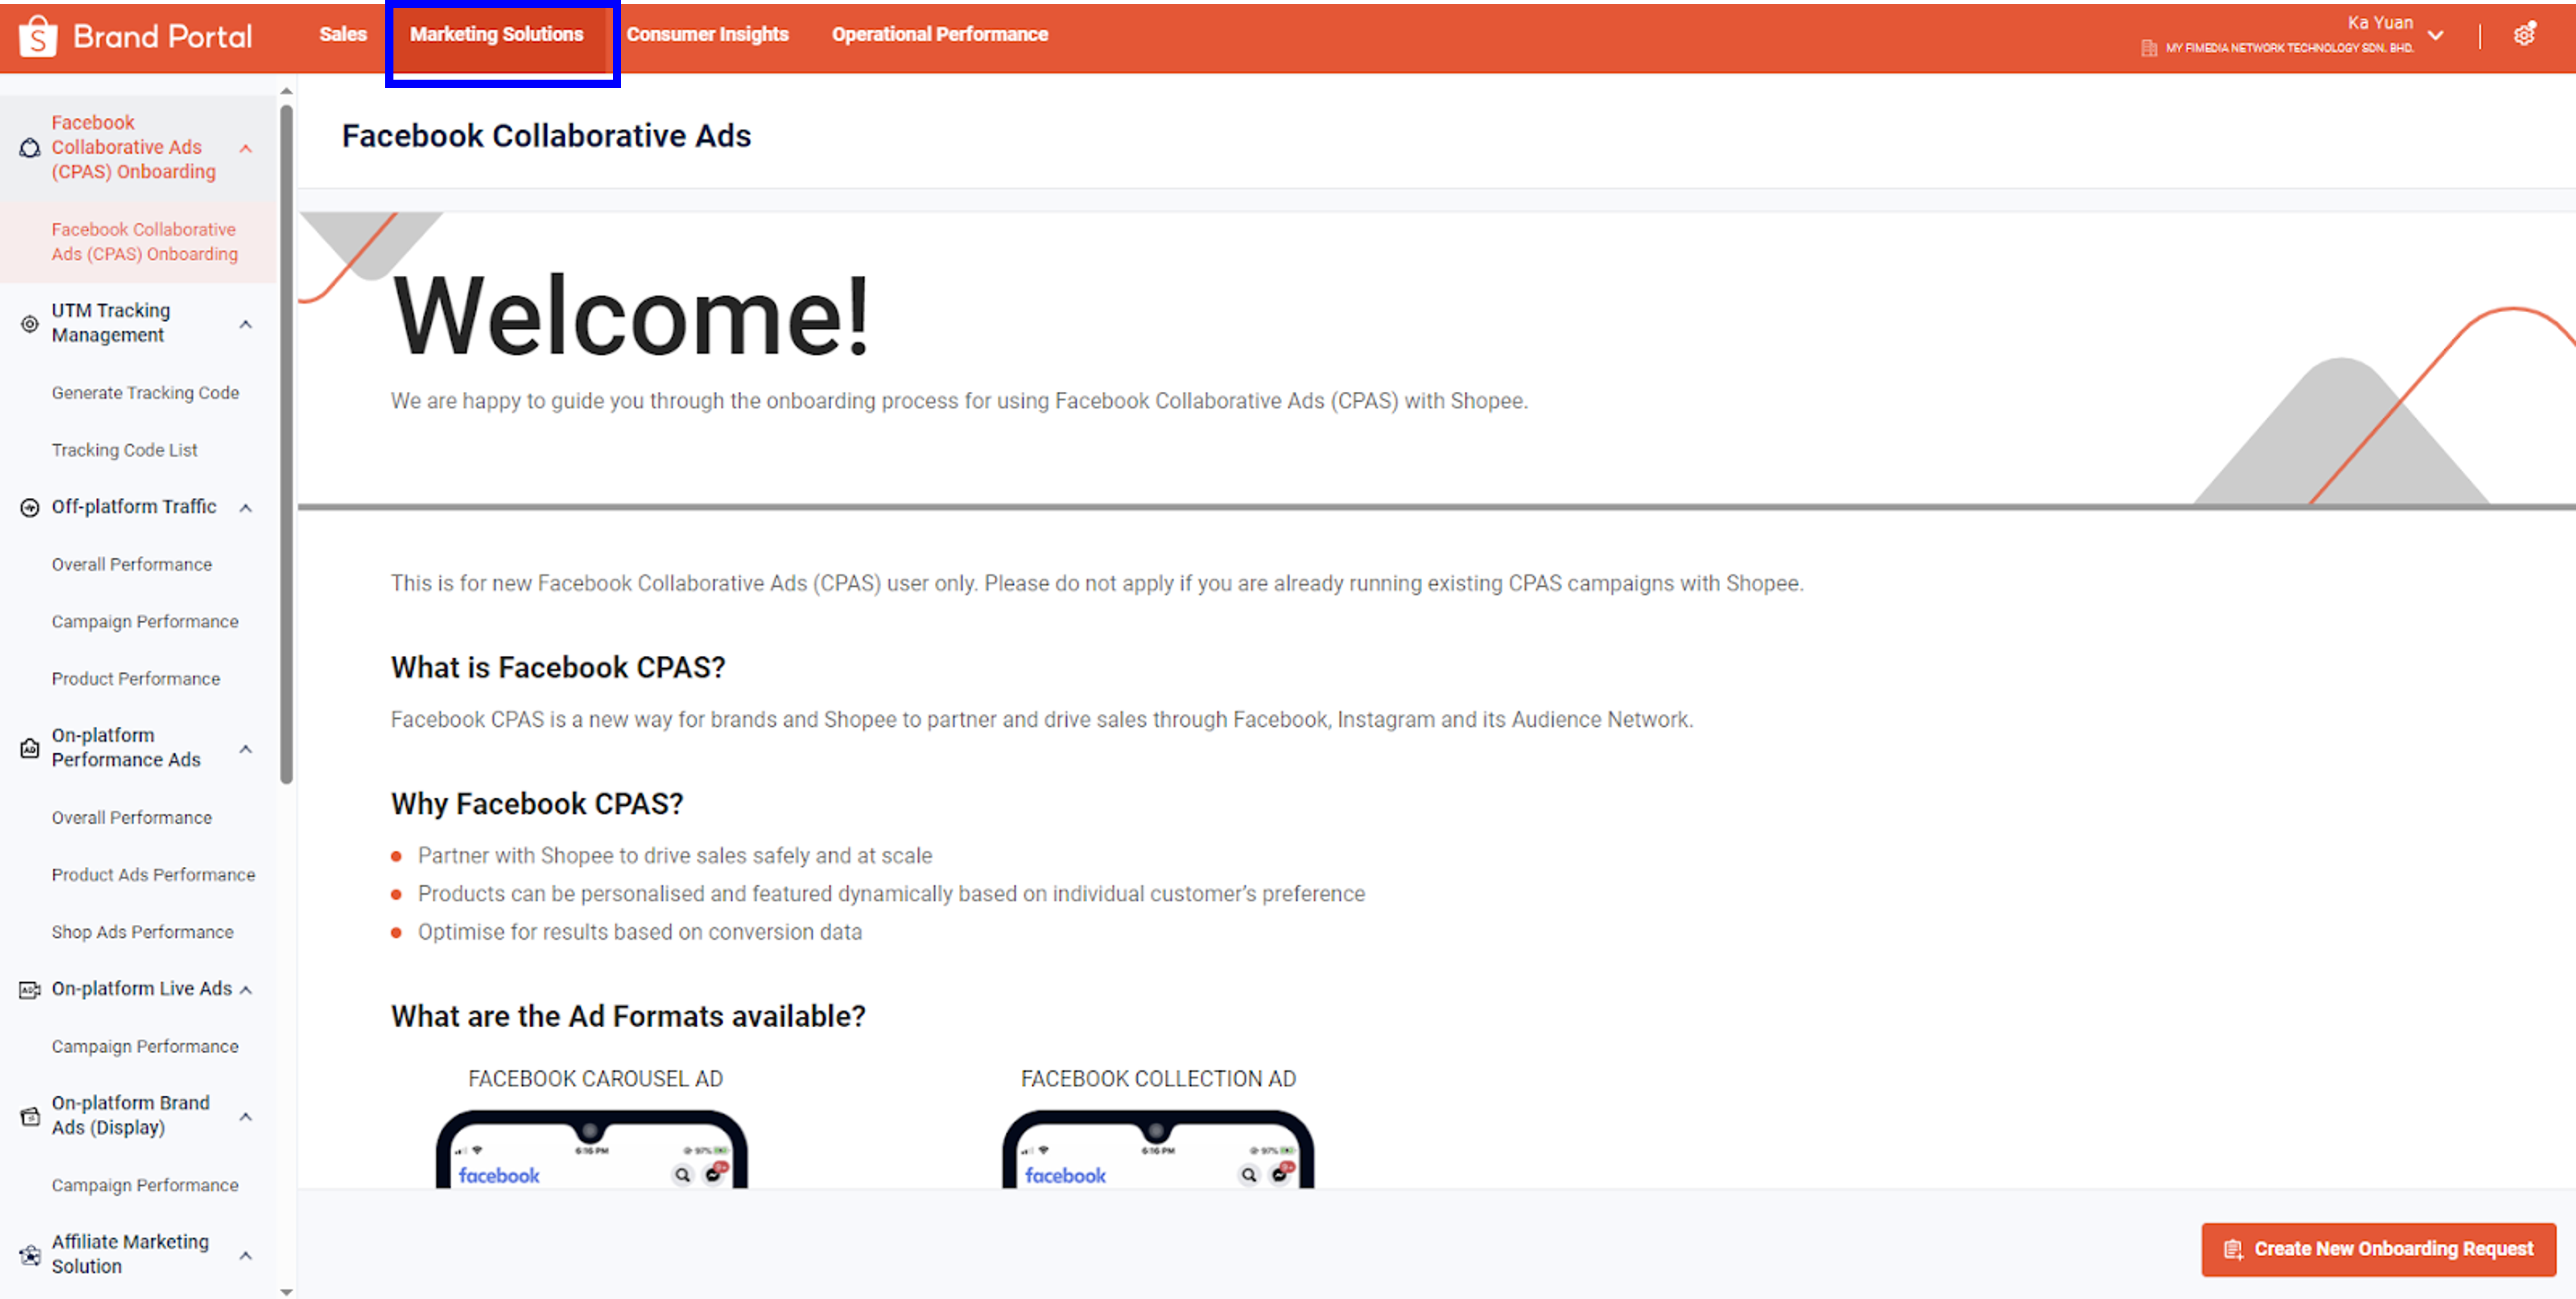Image resolution: width=2576 pixels, height=1299 pixels.
Task: Click the On-platform Performance Ads icon
Action: click(x=28, y=747)
